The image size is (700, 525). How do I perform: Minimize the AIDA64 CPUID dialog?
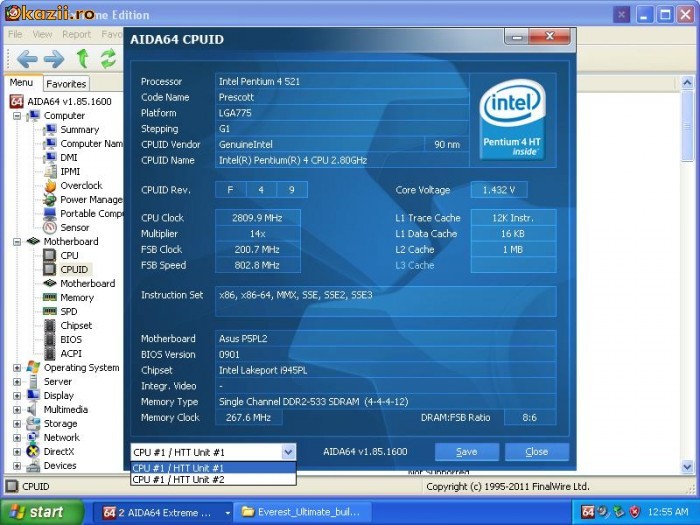(x=517, y=37)
